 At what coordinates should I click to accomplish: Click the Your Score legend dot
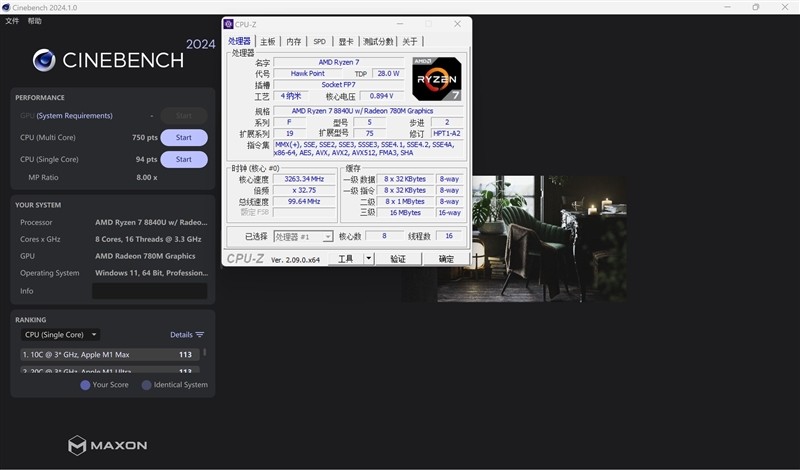pyautogui.click(x=85, y=385)
